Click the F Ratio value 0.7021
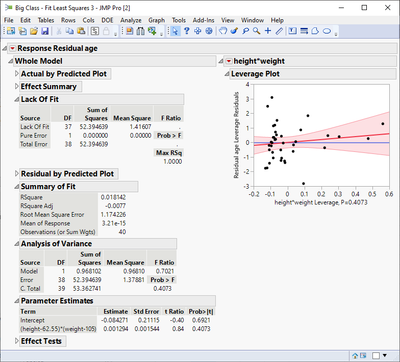400x362 pixels. pos(165,271)
